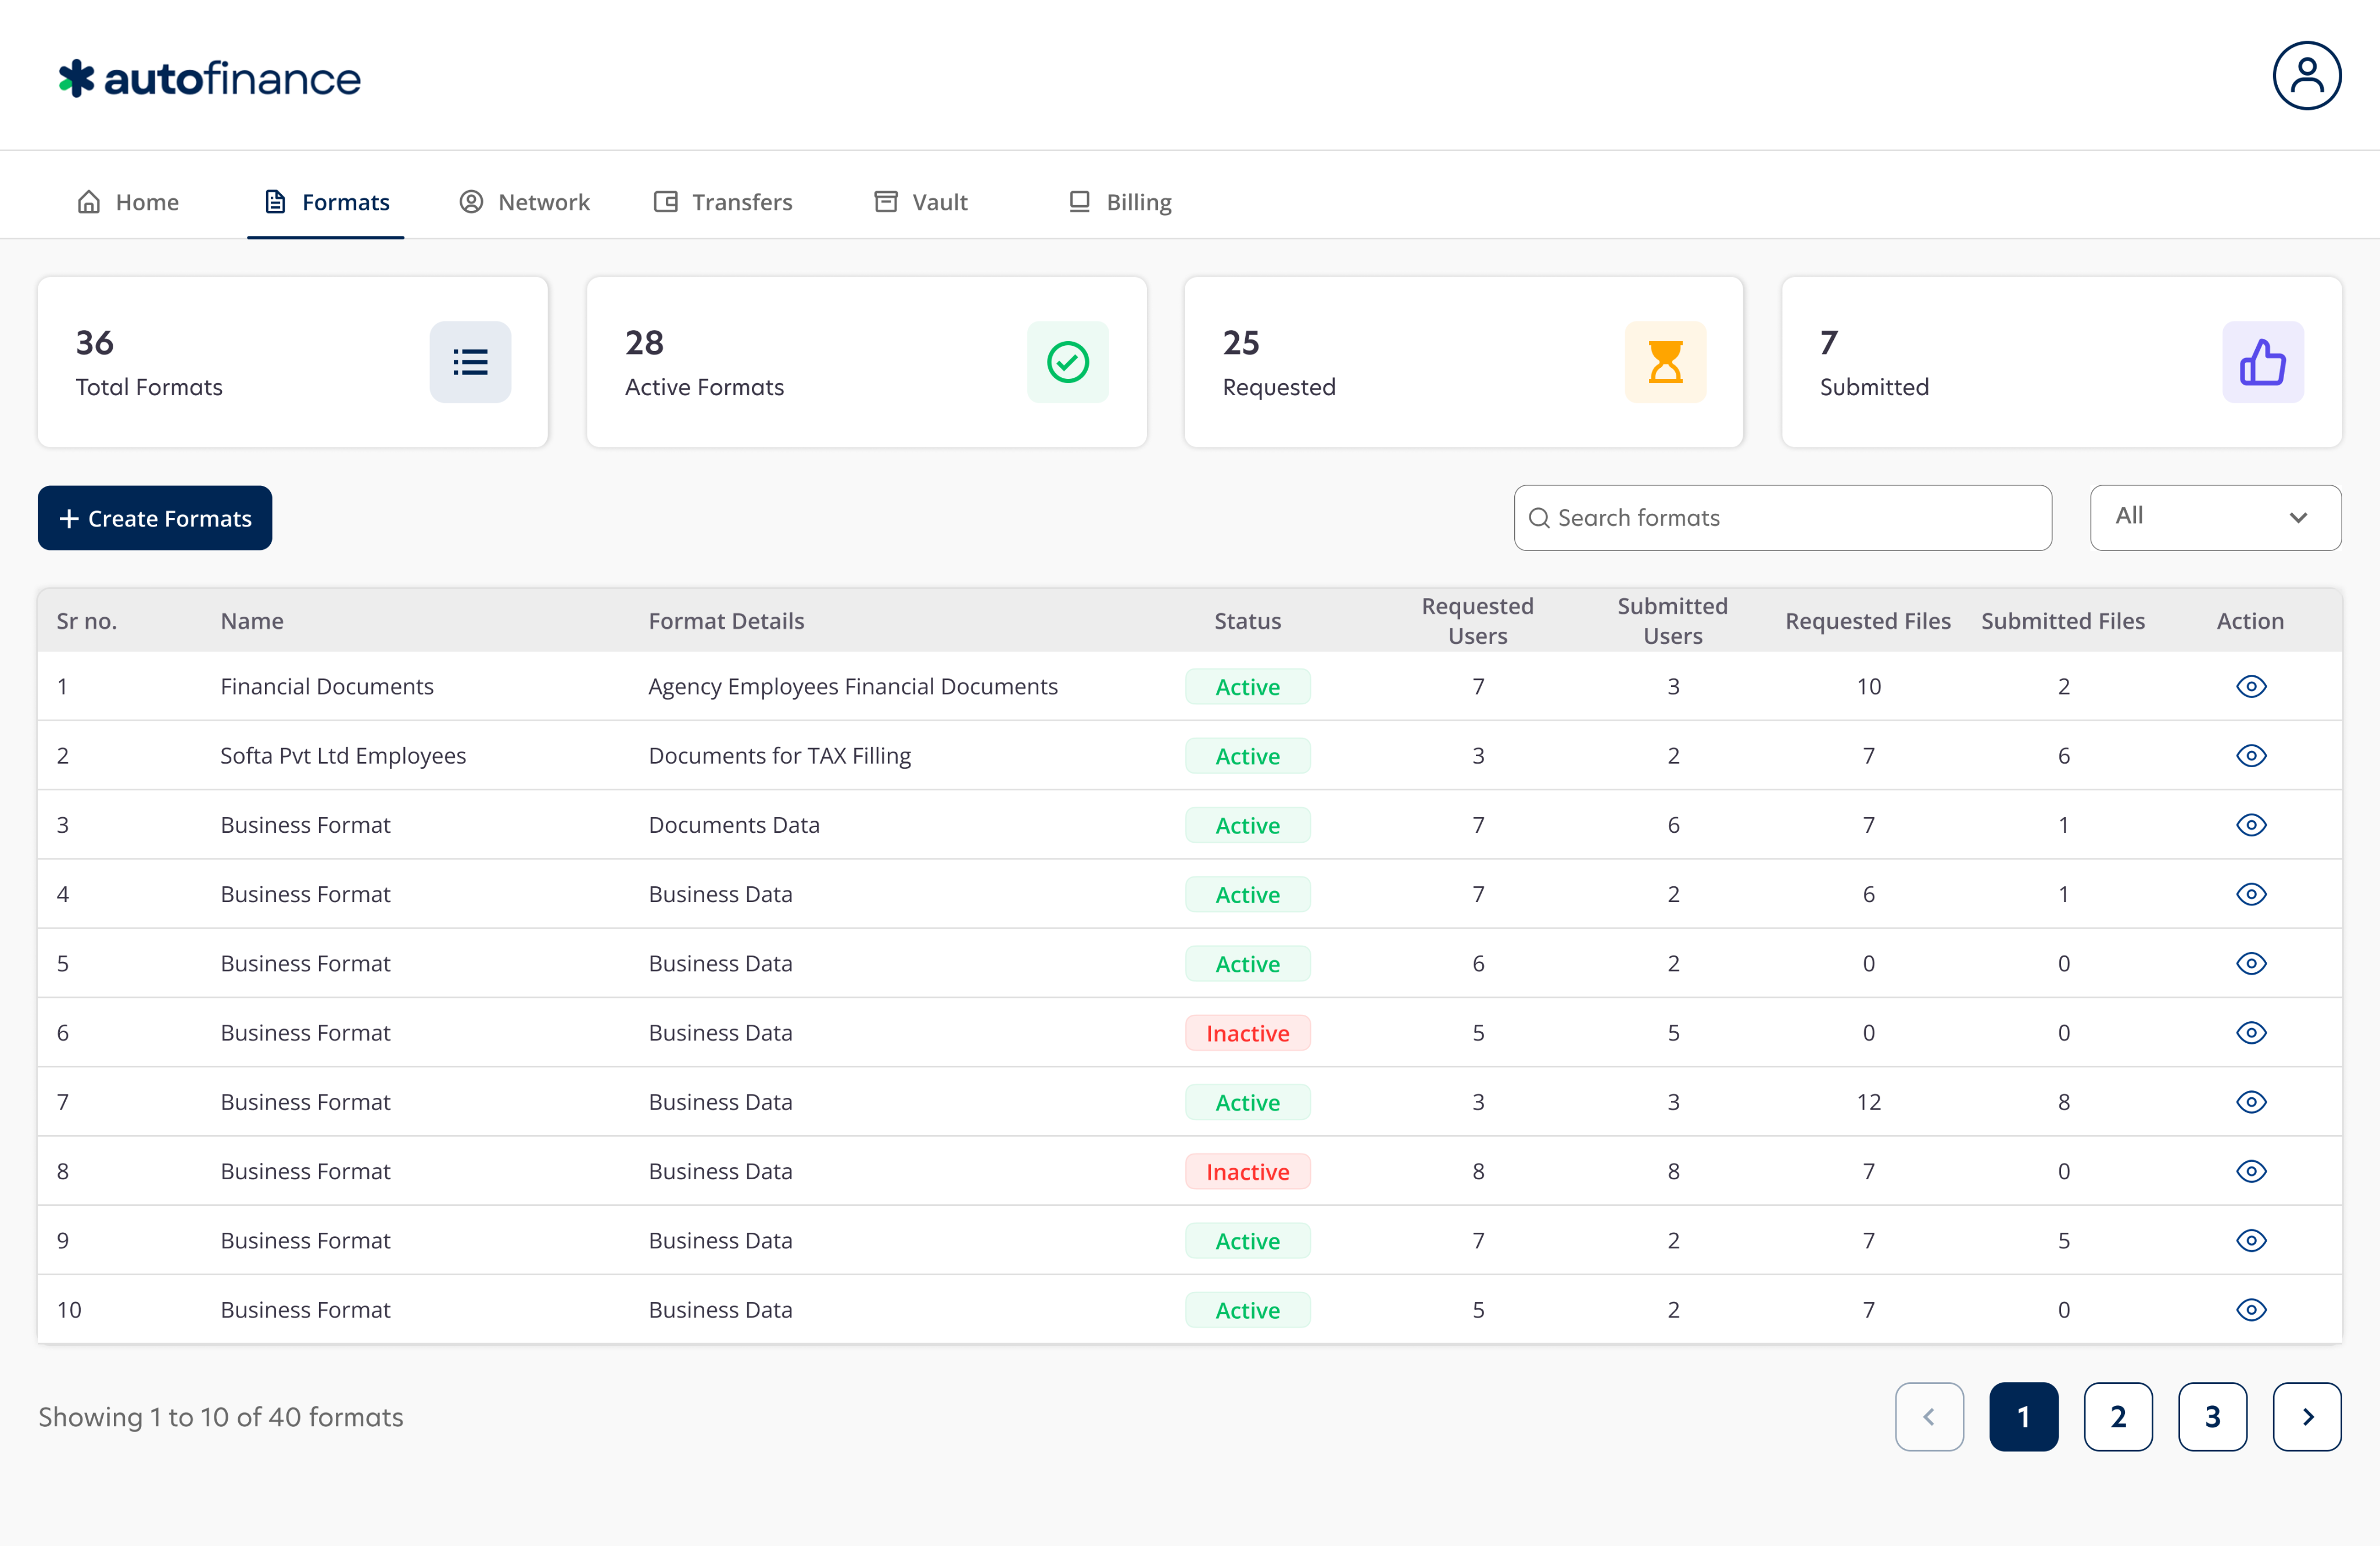Click the Documents Data cell

tap(734, 825)
